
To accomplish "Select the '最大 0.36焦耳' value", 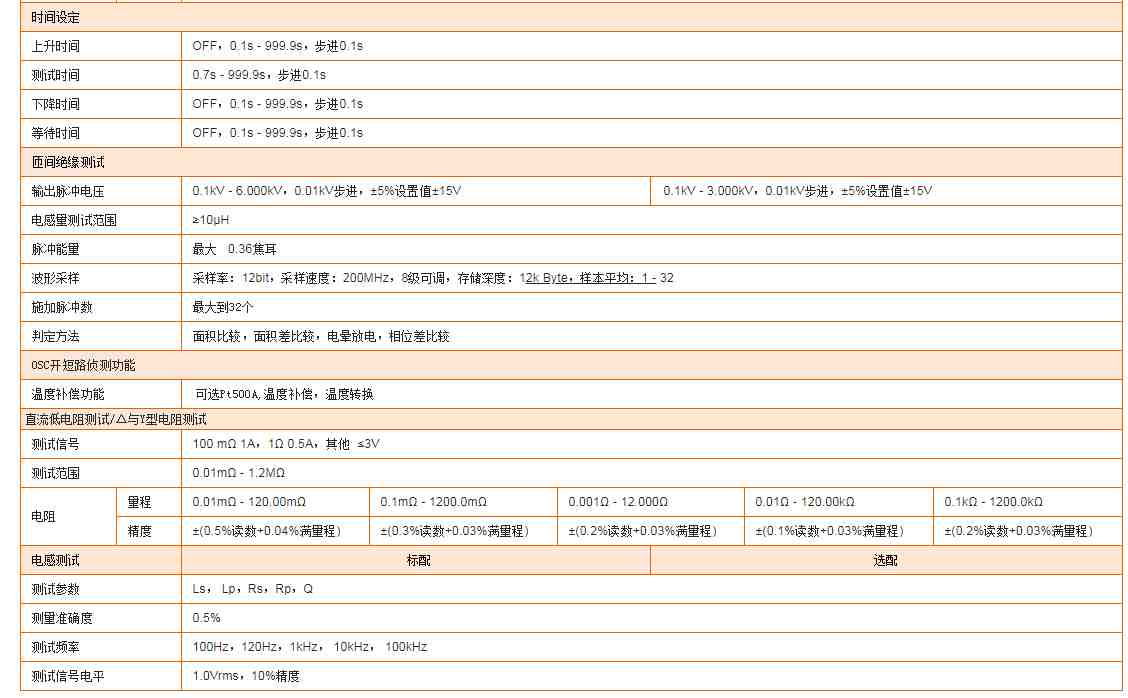I will point(235,249).
